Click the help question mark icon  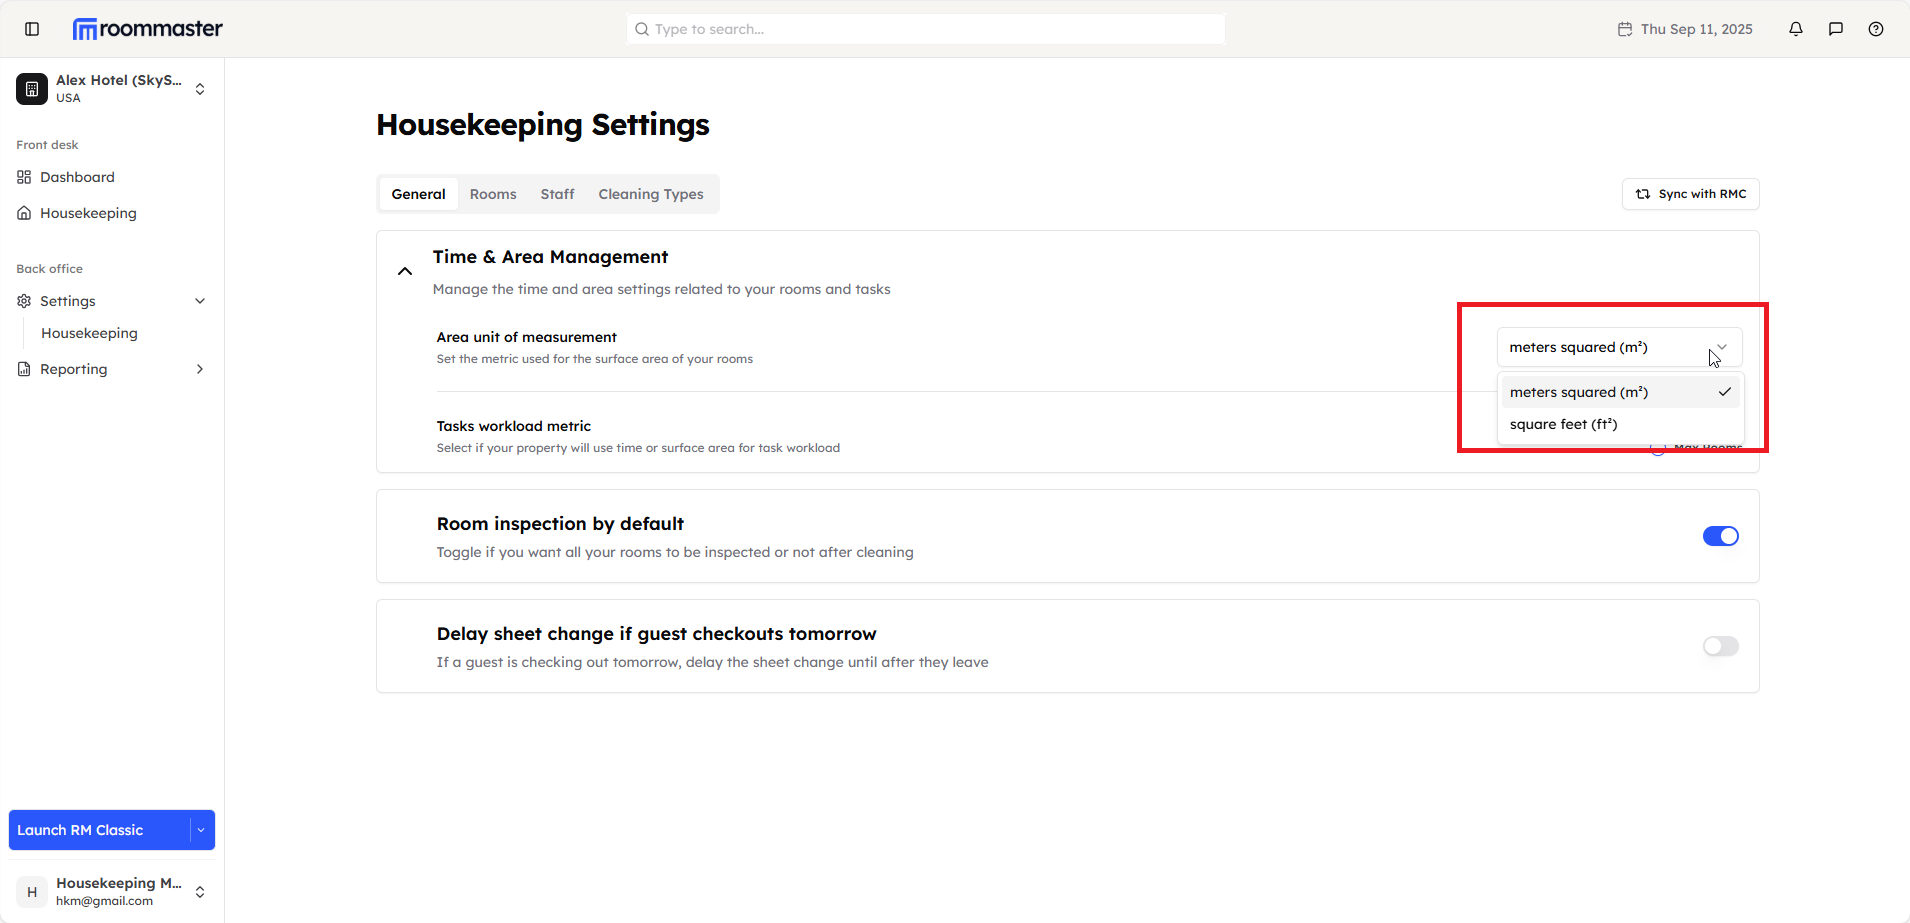coord(1876,29)
